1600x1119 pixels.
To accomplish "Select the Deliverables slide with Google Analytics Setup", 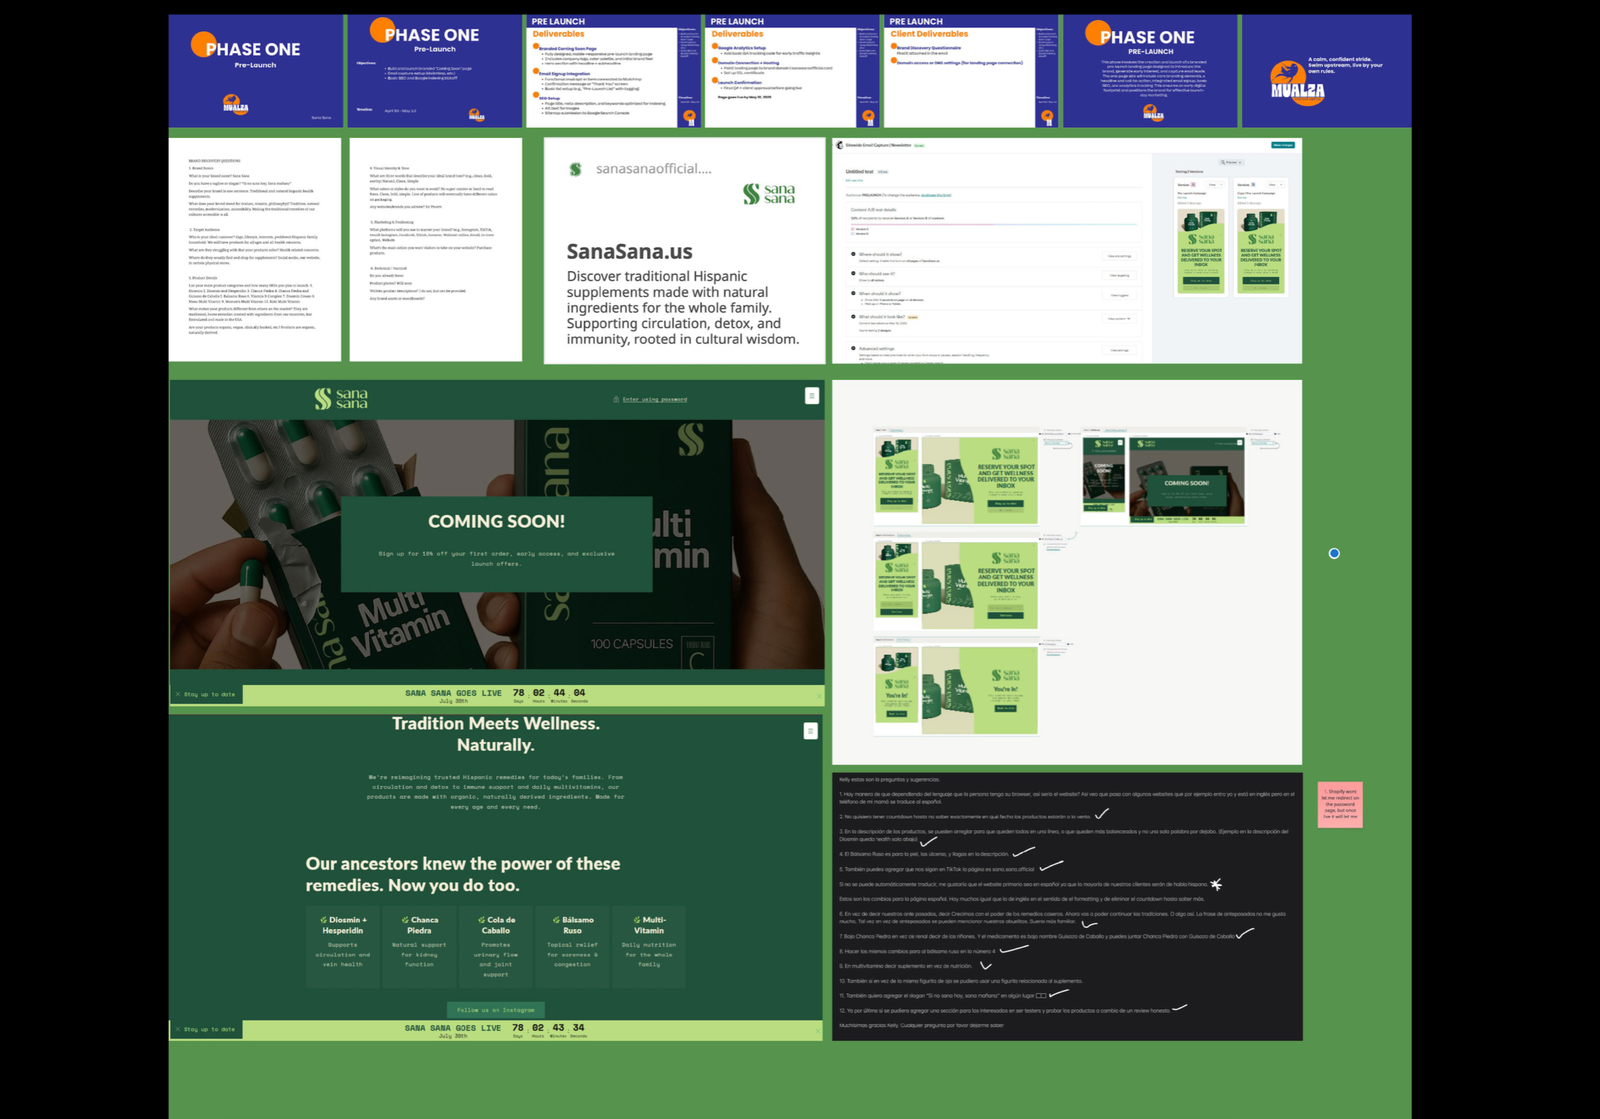I will coord(792,71).
